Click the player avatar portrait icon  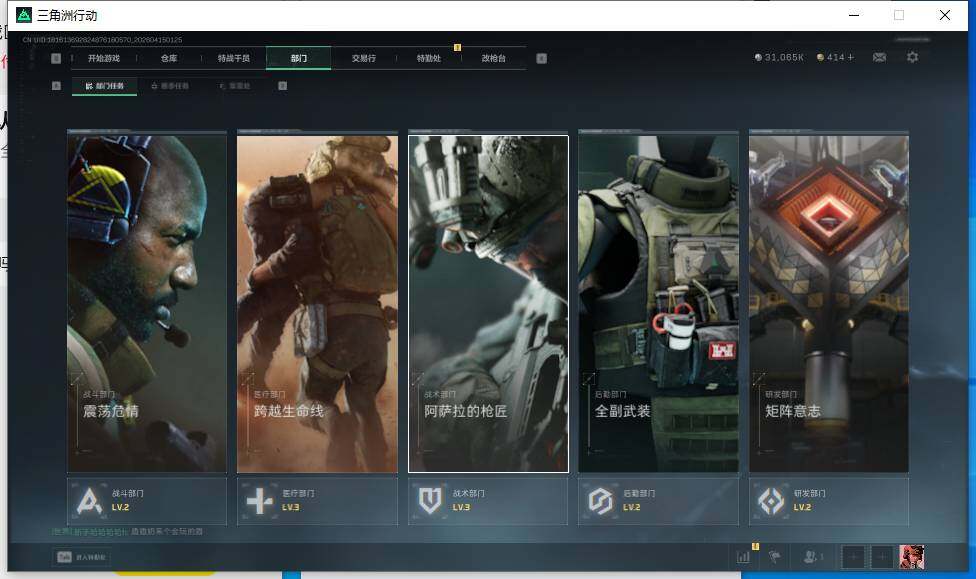point(911,557)
